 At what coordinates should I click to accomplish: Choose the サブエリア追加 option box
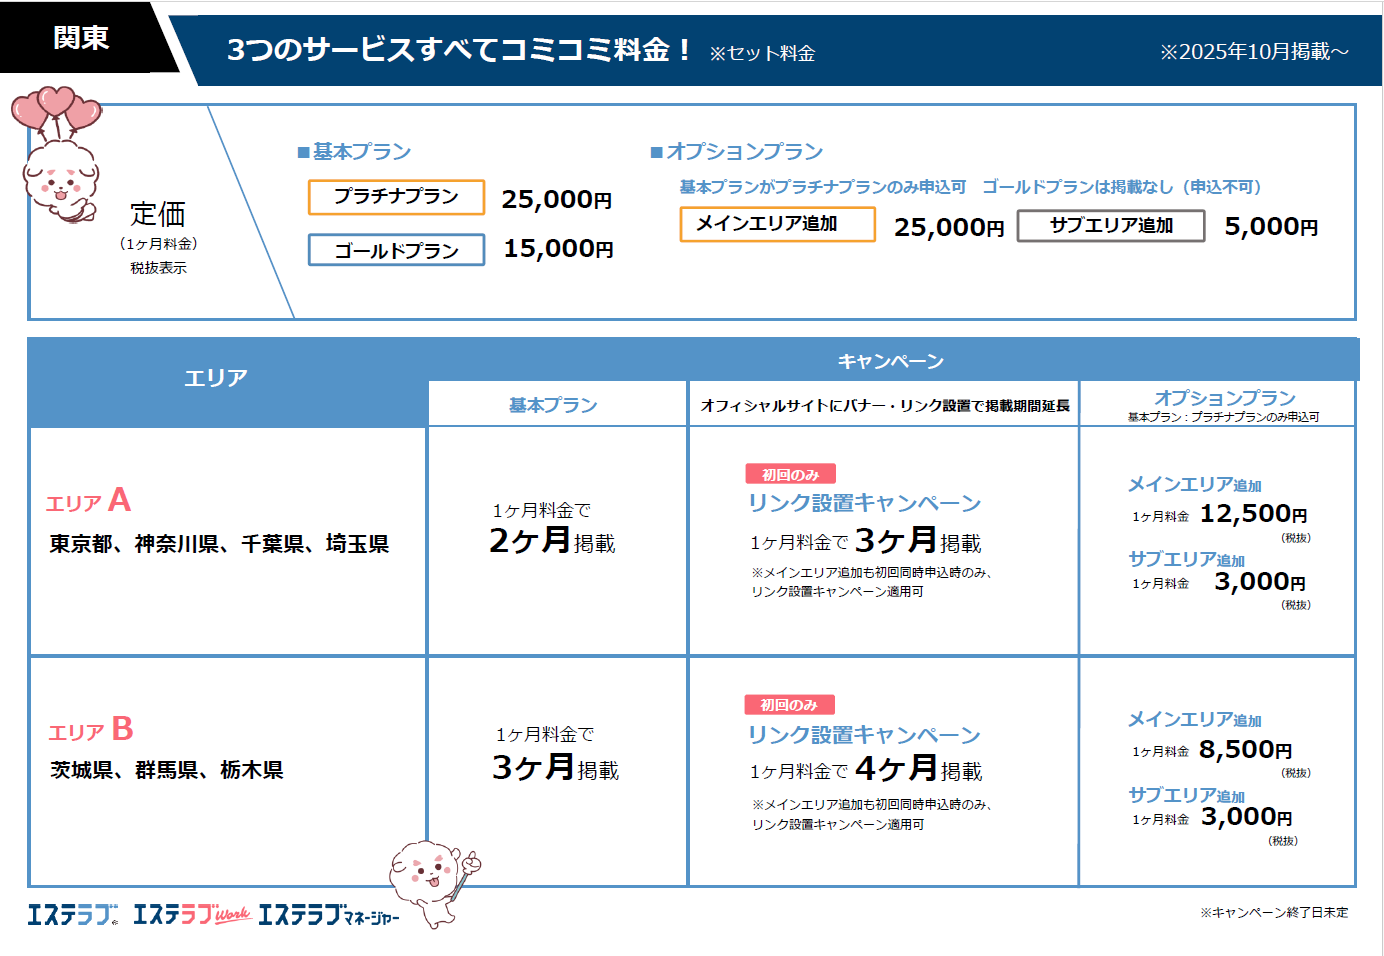pos(1110,226)
